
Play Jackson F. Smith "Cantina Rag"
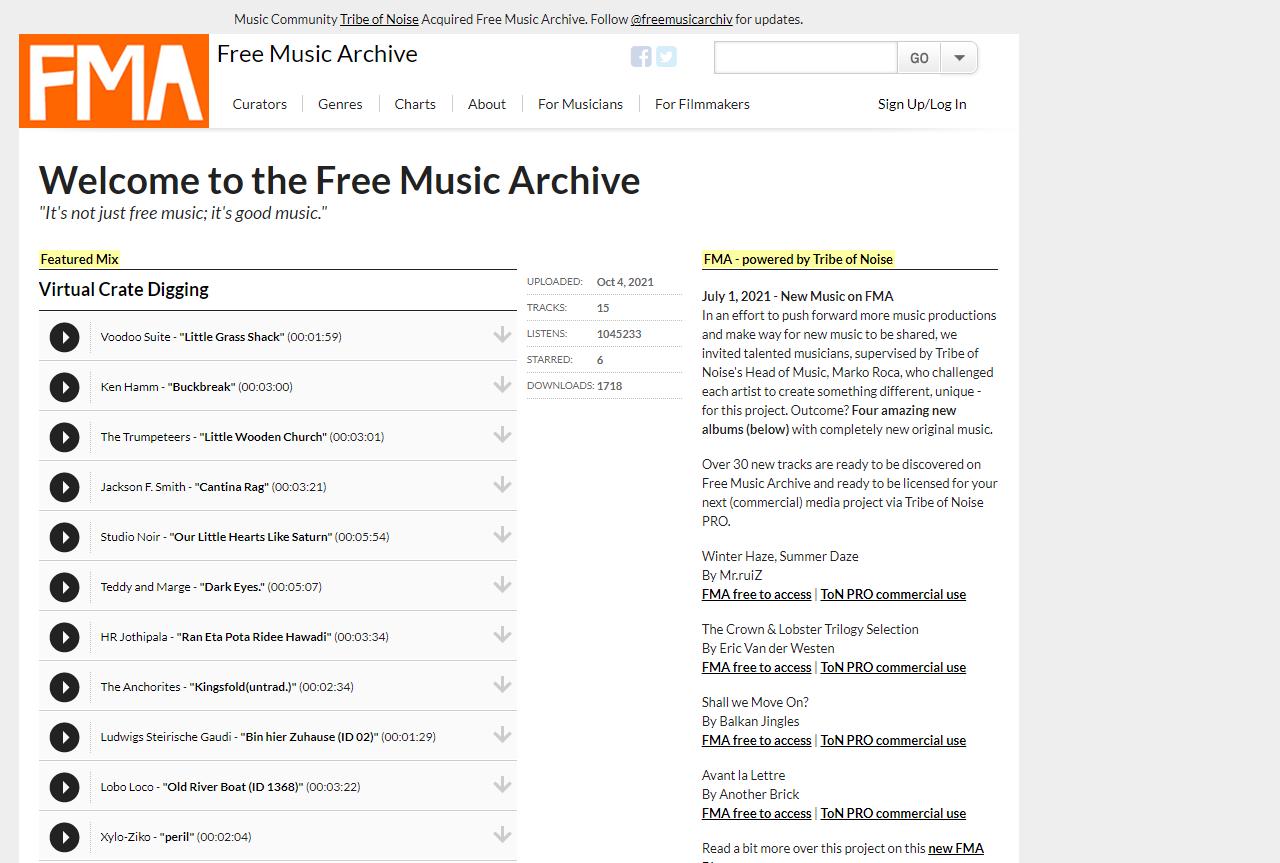[64, 487]
